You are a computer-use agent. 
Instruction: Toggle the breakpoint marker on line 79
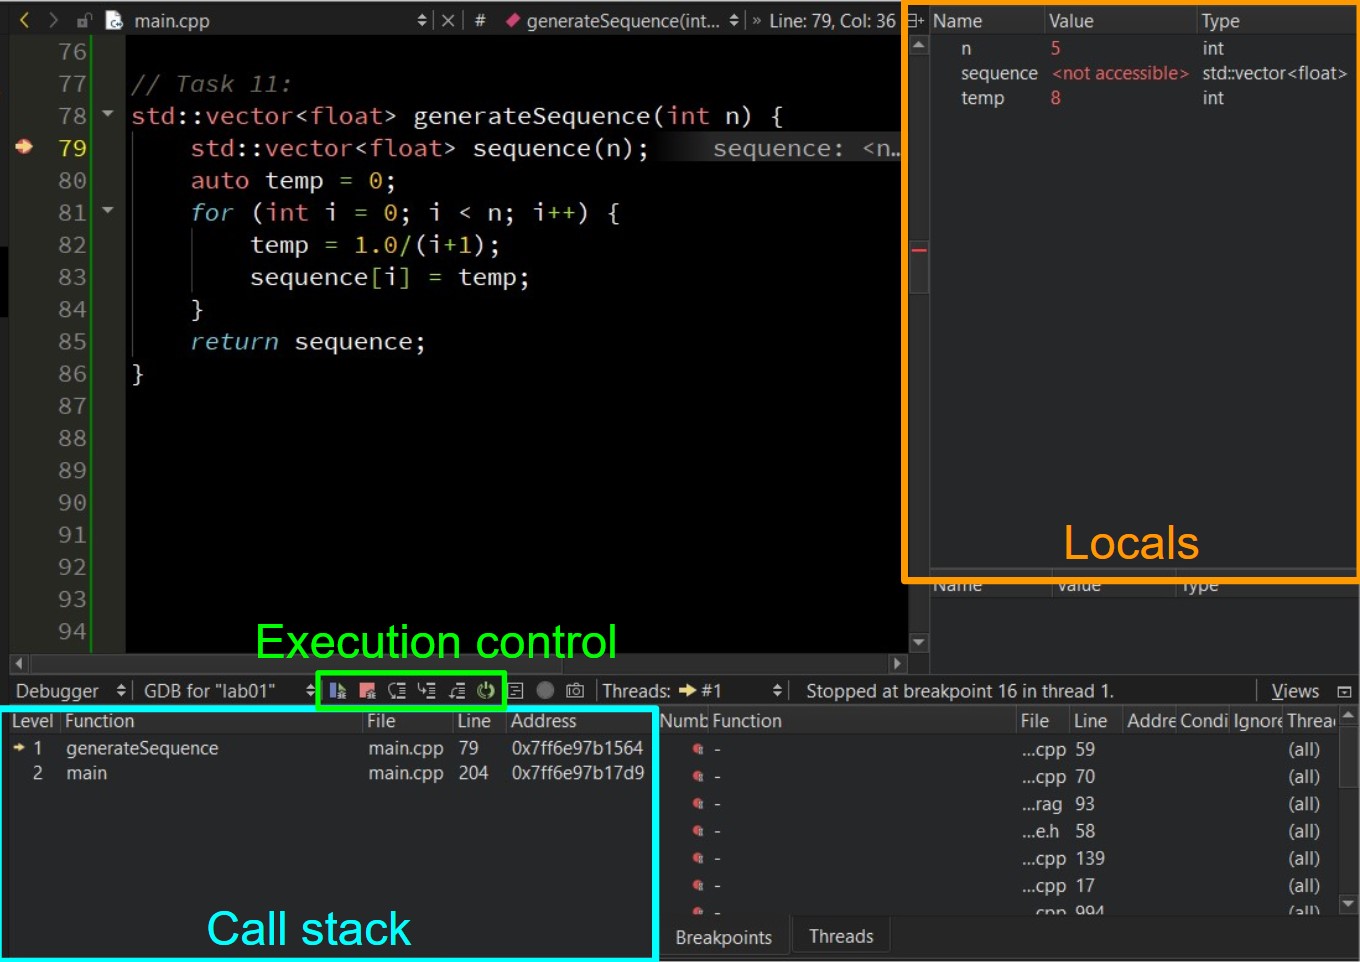24,147
